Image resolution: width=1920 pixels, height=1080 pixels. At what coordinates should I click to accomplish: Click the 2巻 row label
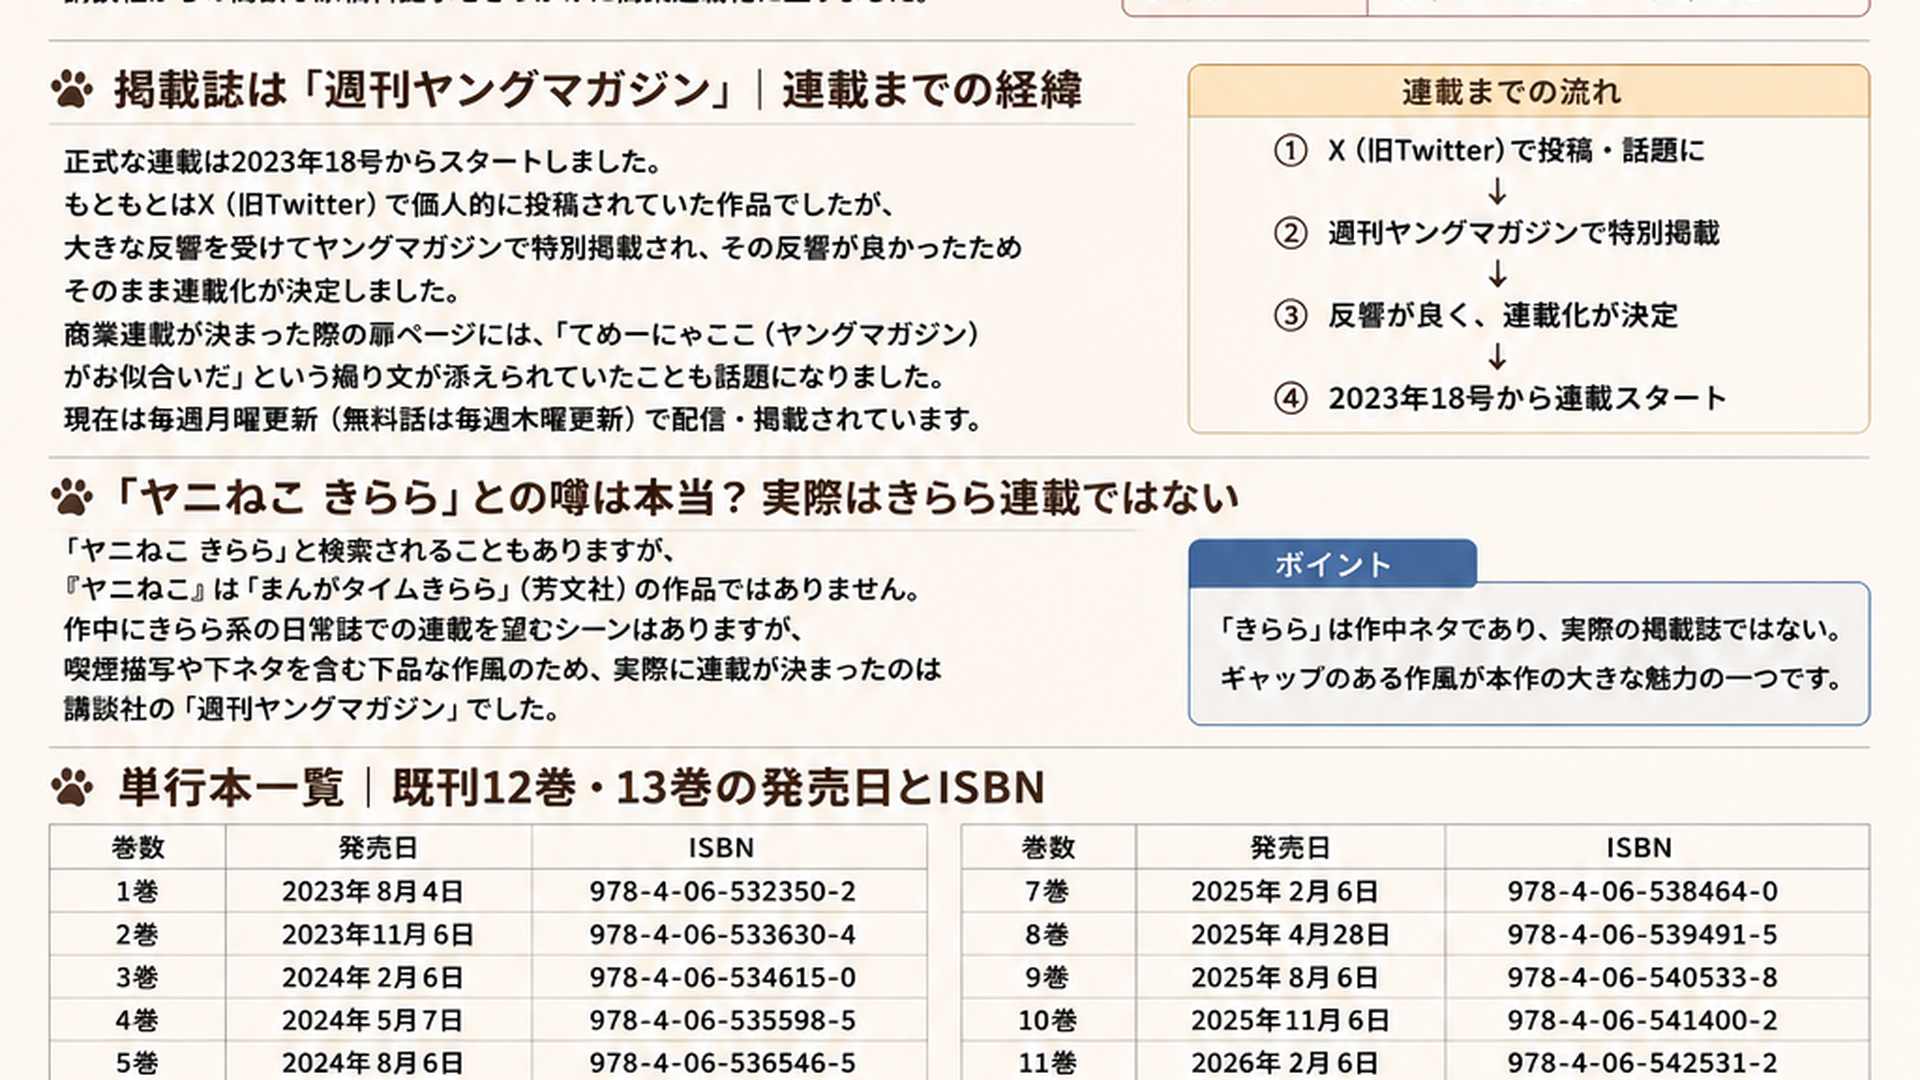tap(137, 934)
